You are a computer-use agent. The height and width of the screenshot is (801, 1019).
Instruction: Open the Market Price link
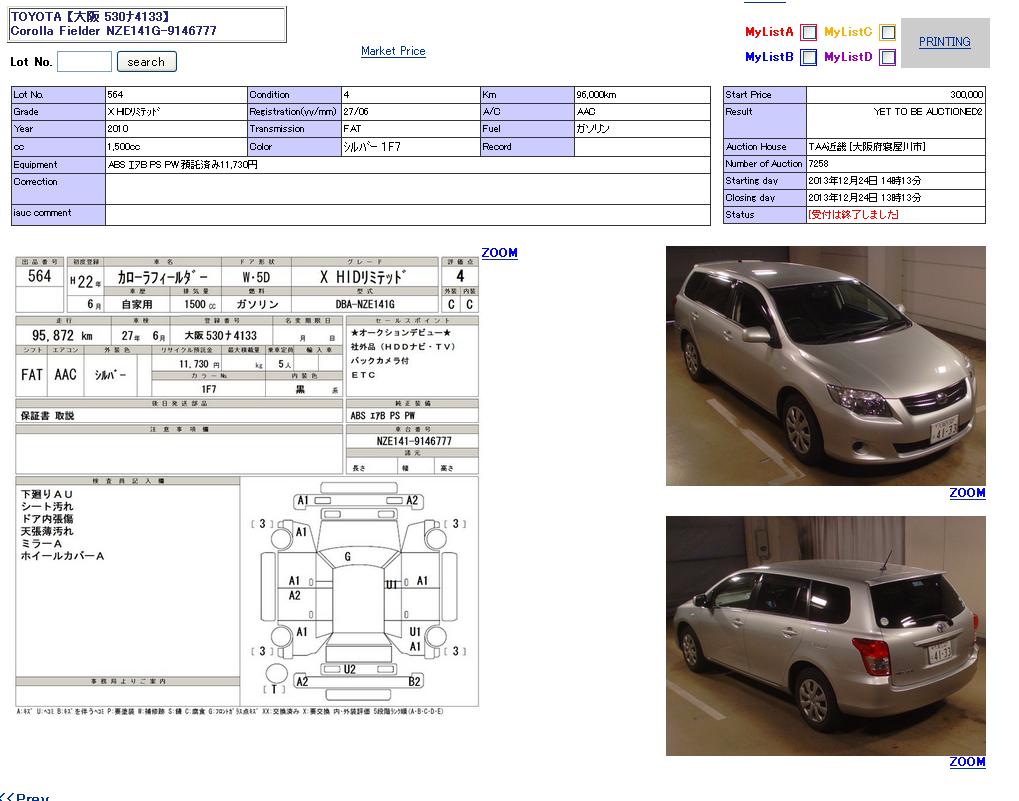[393, 51]
